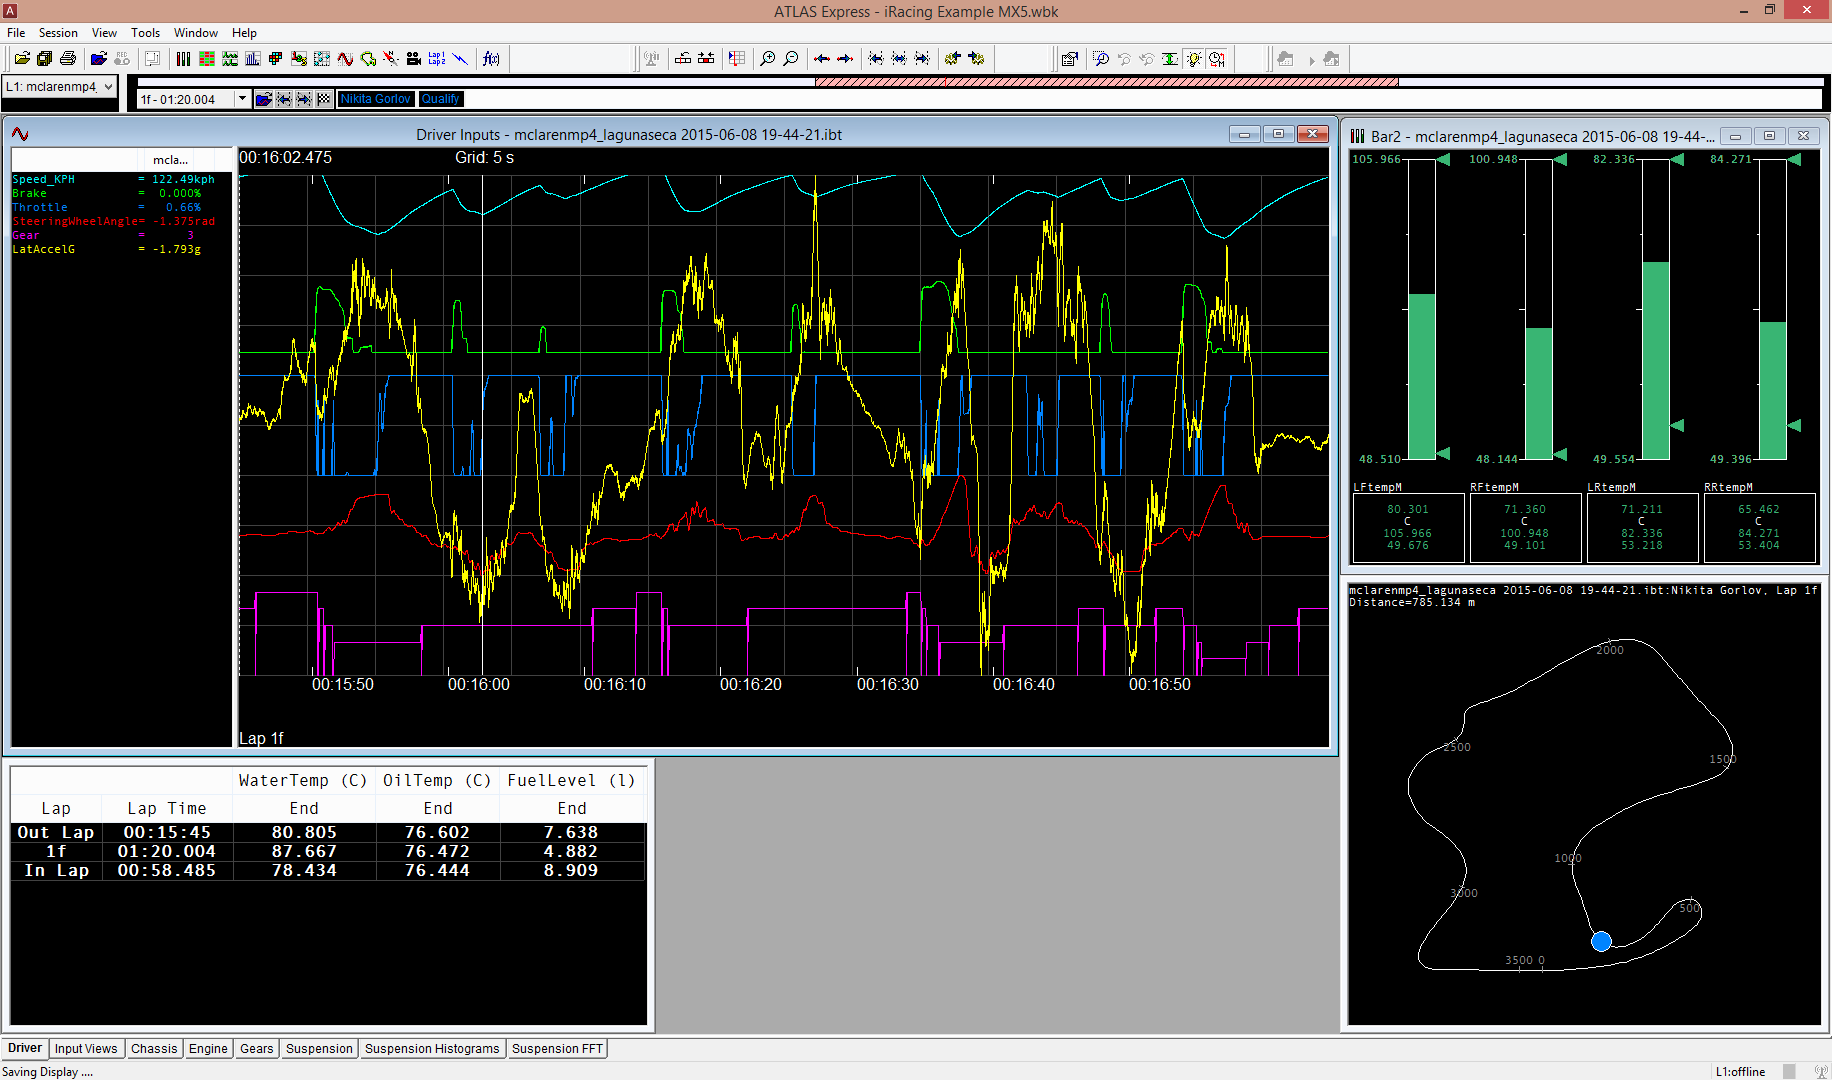Click the zoom in magnifier icon
Image resolution: width=1832 pixels, height=1080 pixels.
[767, 59]
